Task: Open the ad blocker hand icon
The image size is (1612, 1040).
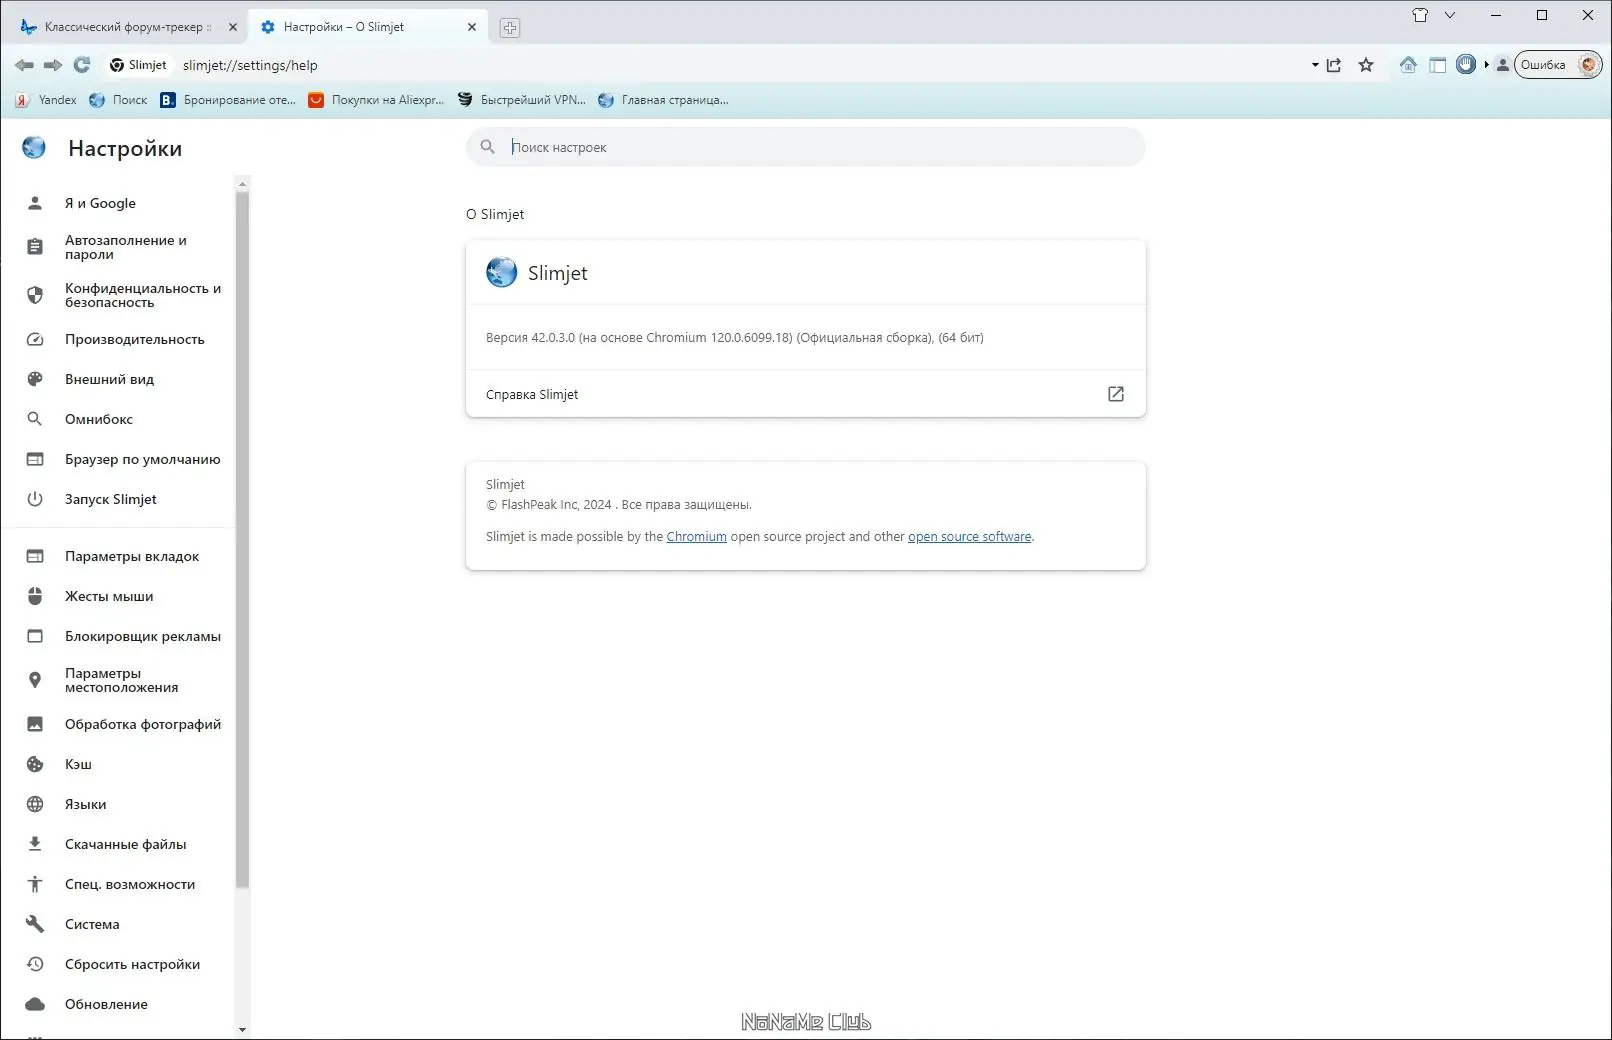Action: click(x=1466, y=64)
